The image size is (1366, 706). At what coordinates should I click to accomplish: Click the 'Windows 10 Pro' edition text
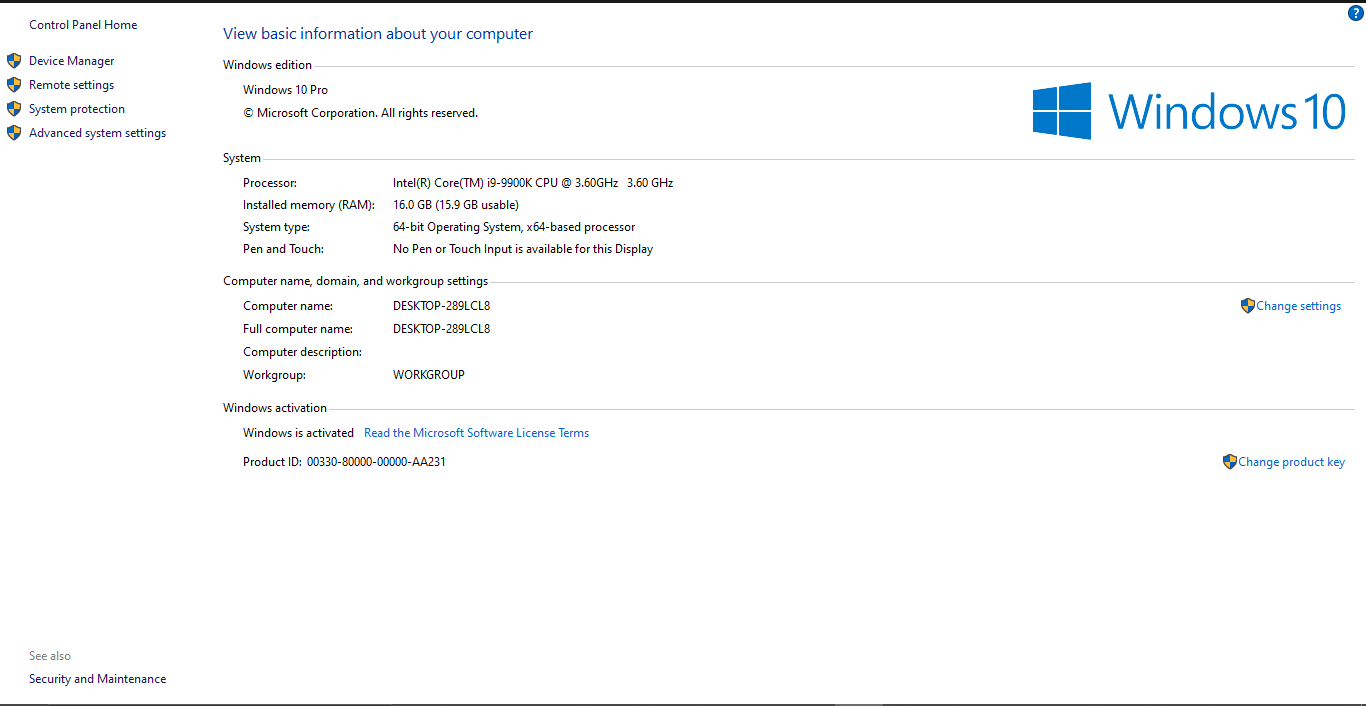coord(286,90)
